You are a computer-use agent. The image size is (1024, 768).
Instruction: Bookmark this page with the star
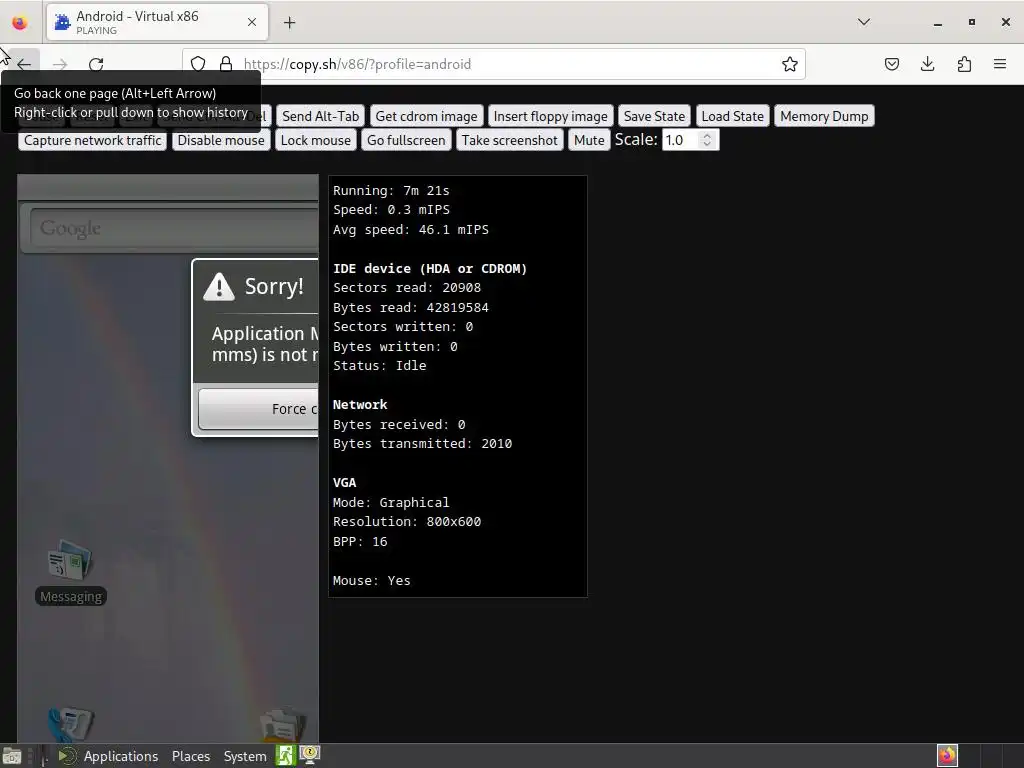(790, 64)
